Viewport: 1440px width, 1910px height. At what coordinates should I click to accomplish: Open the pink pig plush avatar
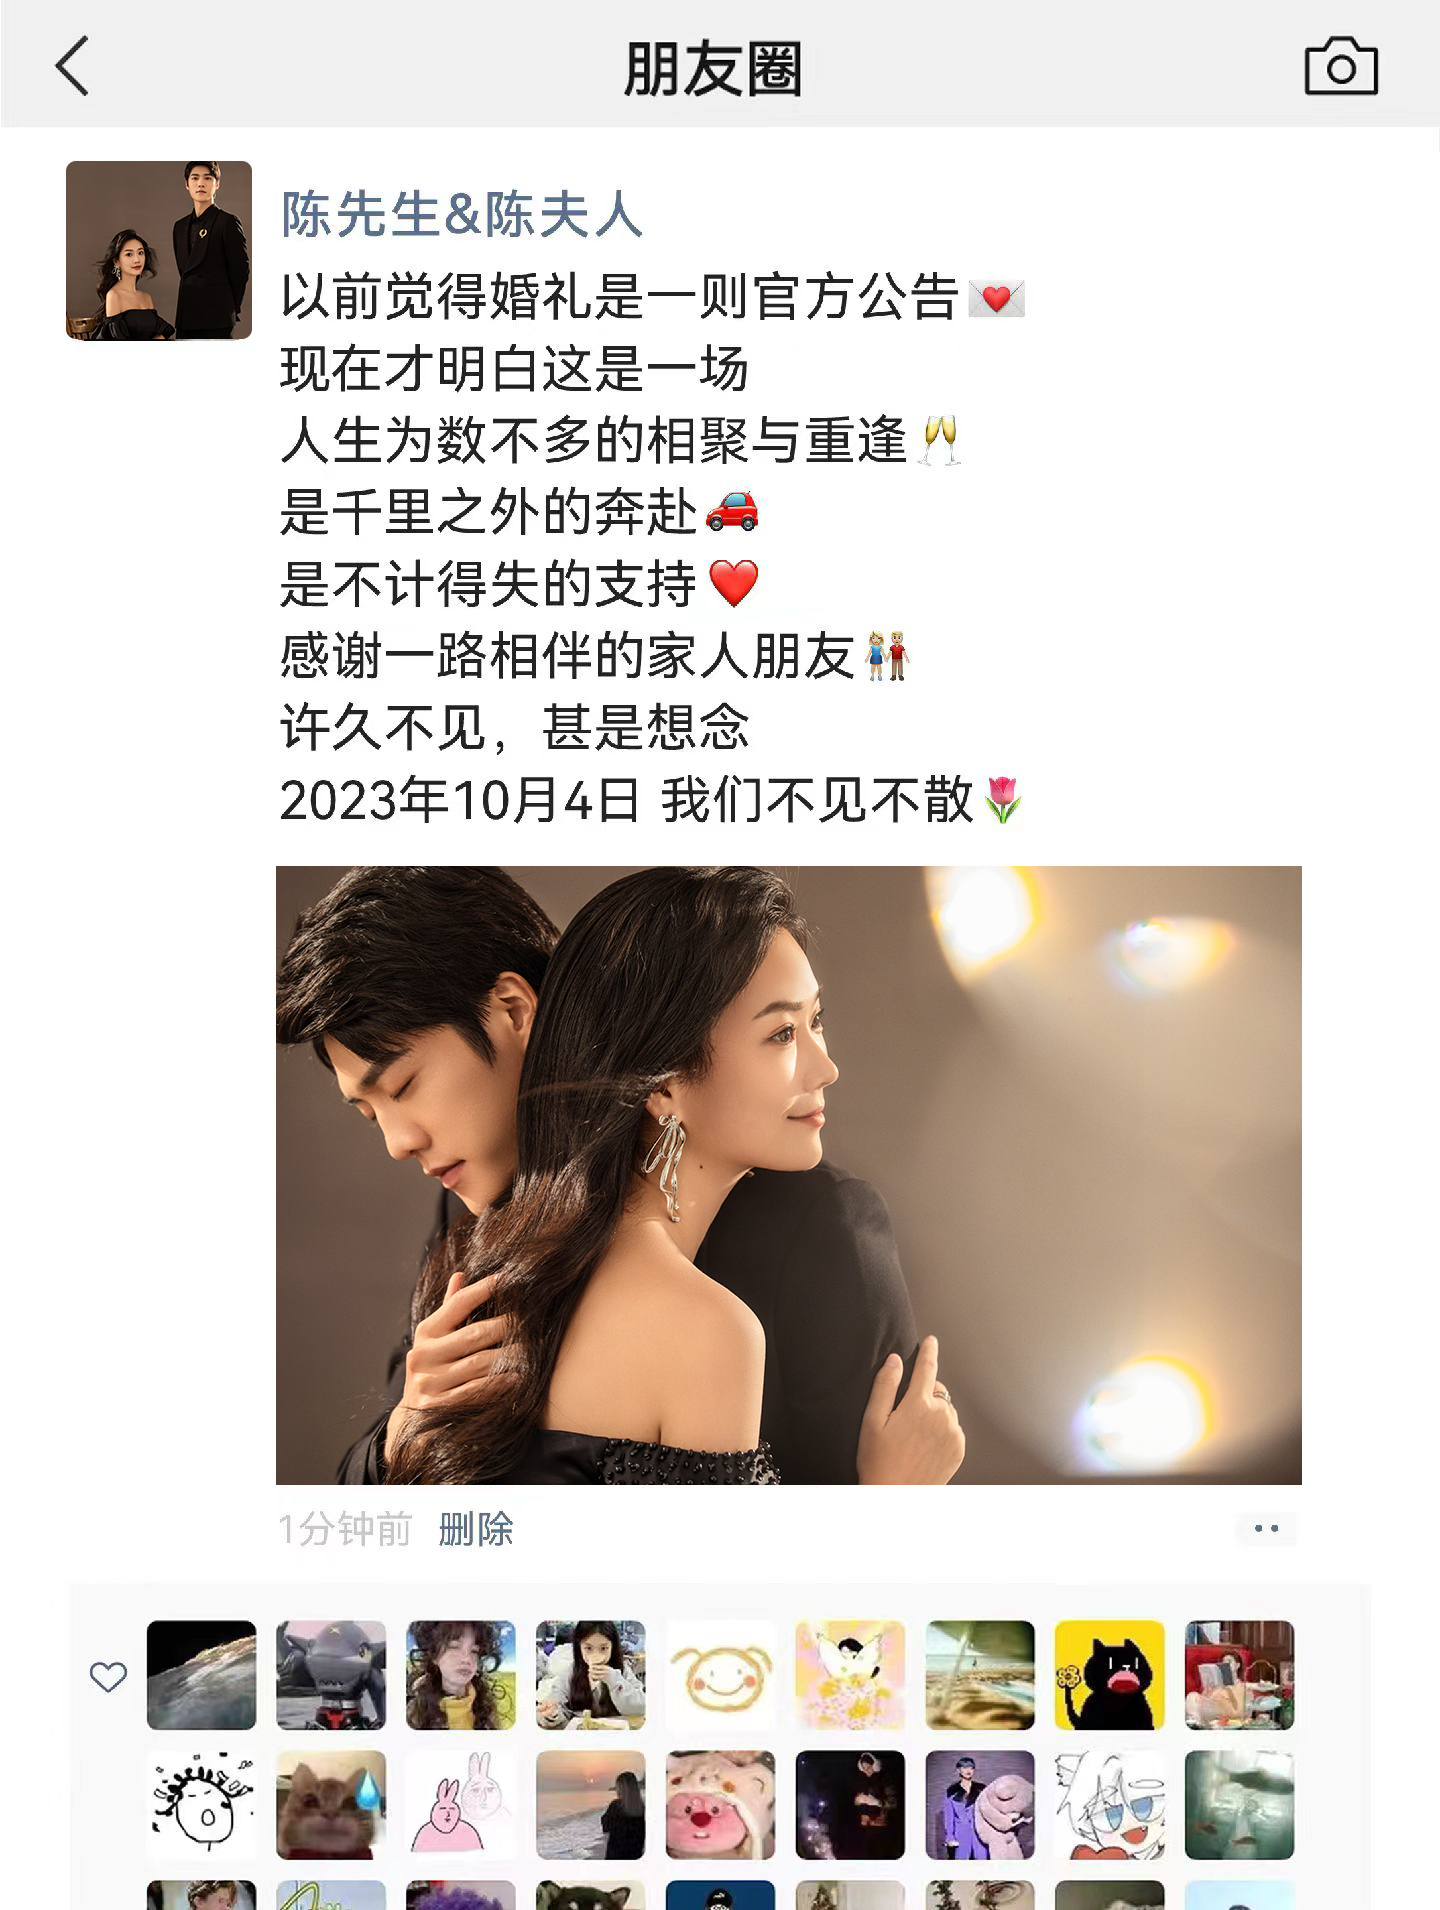pyautogui.click(x=720, y=1805)
